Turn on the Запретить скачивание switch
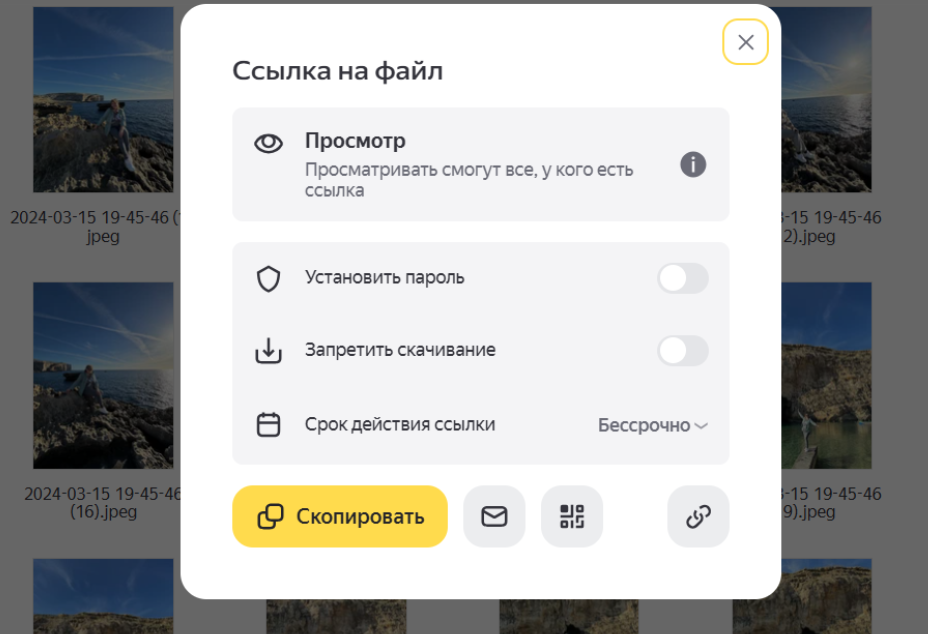928x634 pixels. click(x=682, y=351)
